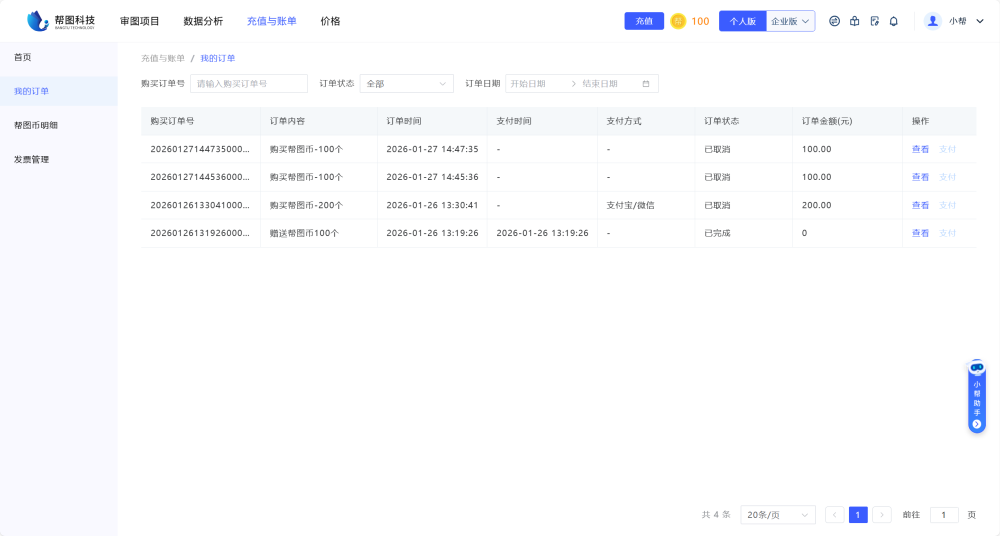Open the 20条/页 page size selector

[778, 515]
